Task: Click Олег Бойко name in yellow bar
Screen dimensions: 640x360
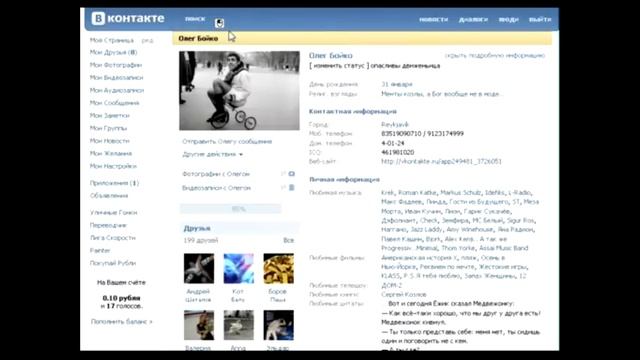Action: pyautogui.click(x=198, y=38)
